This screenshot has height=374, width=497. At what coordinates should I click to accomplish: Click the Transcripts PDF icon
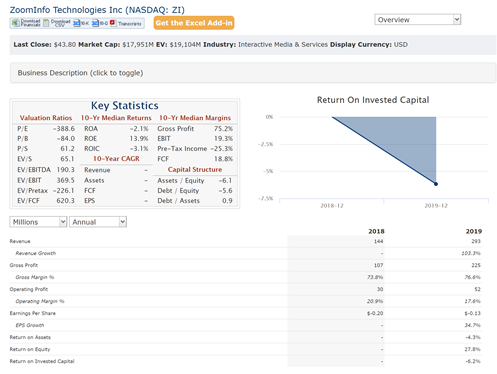pos(113,23)
